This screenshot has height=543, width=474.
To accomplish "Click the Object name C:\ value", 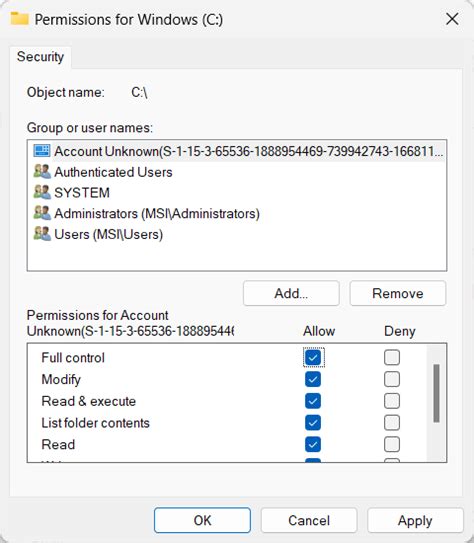I will coord(140,92).
